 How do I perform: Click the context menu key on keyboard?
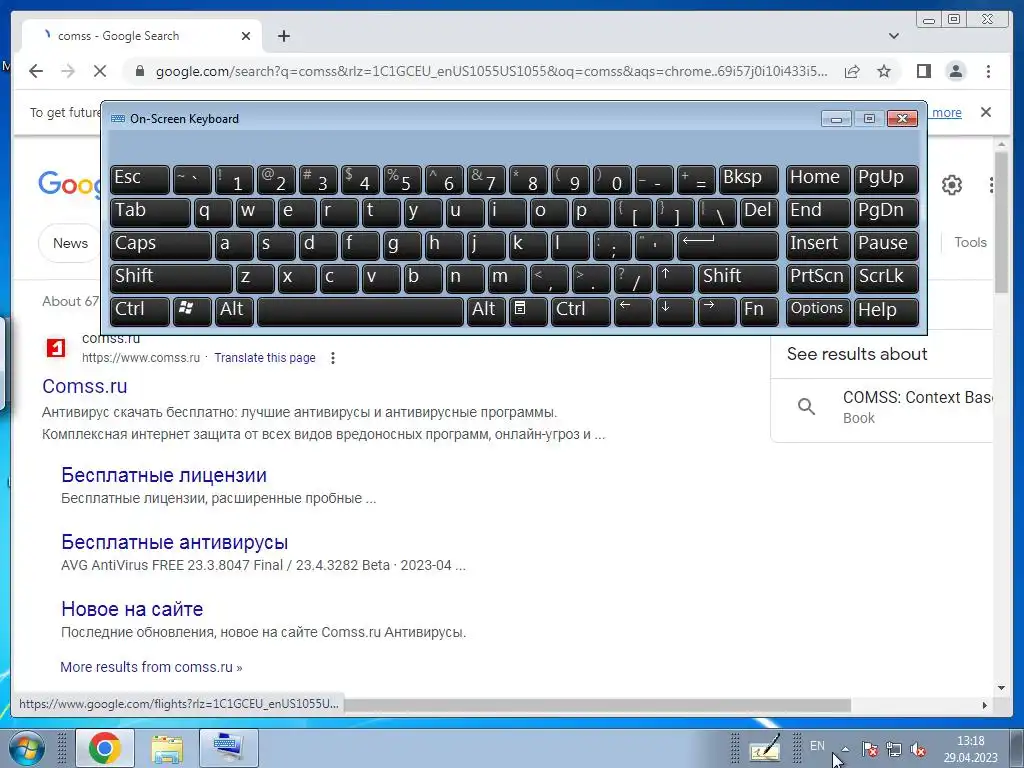pos(528,311)
